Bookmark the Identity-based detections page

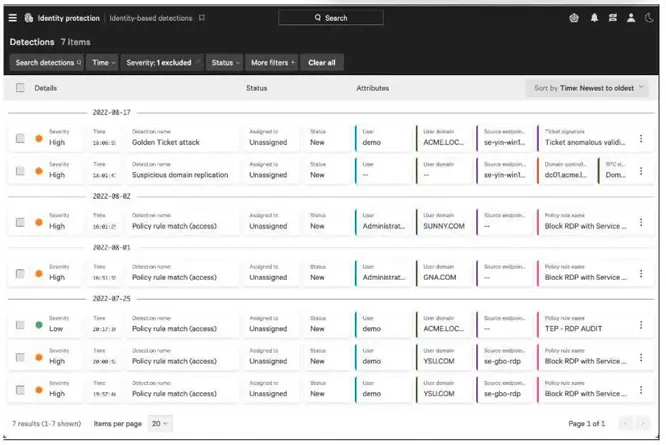point(202,18)
